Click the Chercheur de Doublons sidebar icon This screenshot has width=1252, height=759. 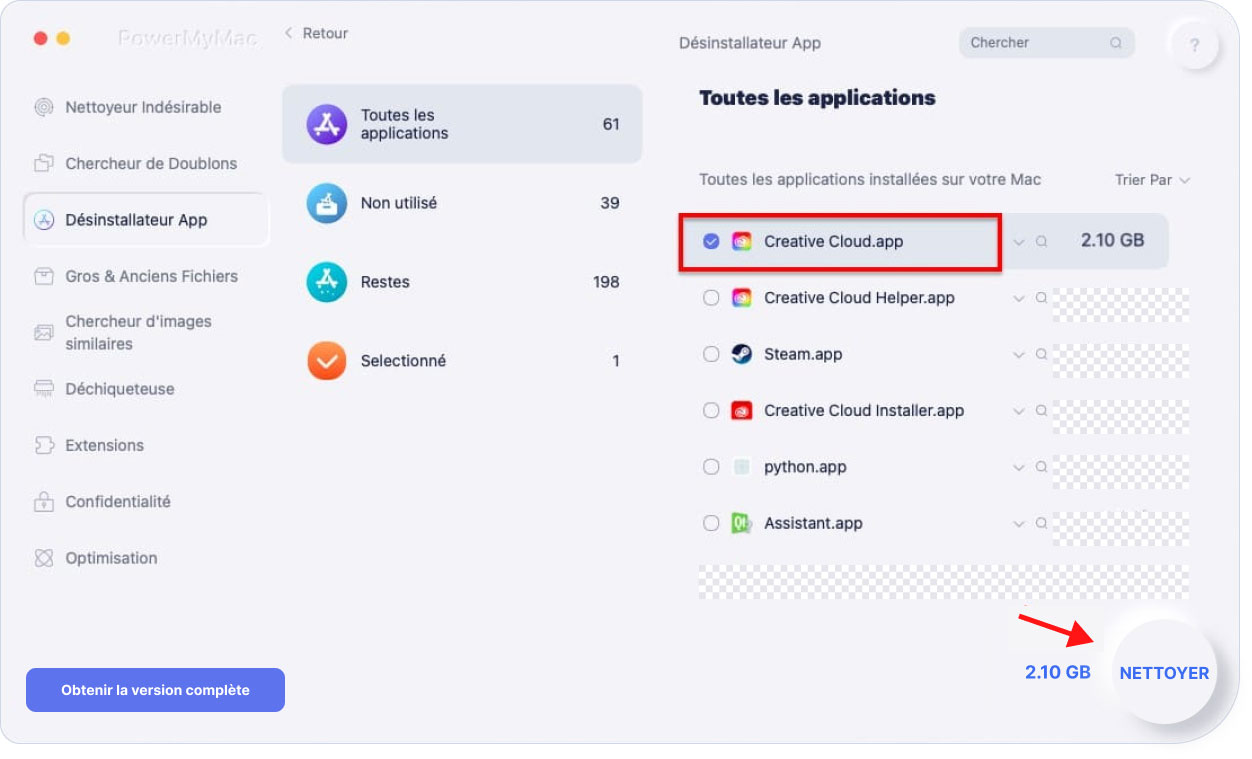pos(43,164)
